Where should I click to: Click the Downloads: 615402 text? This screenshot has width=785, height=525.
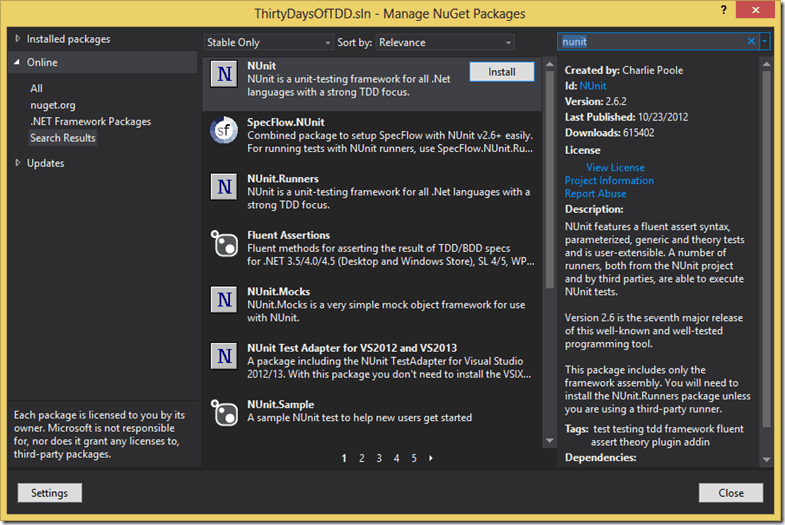tap(609, 133)
